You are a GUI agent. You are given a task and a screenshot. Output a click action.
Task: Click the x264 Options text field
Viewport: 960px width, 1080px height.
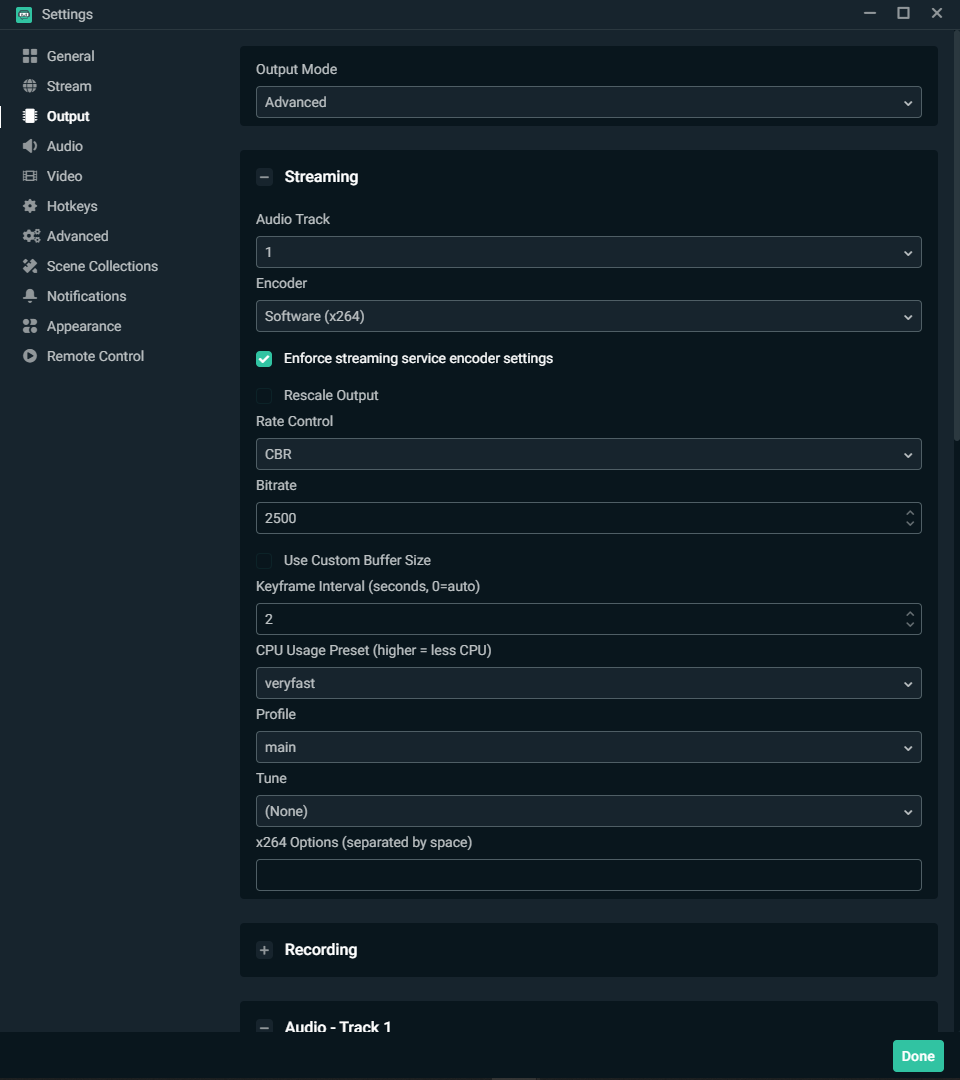pyautogui.click(x=588, y=875)
